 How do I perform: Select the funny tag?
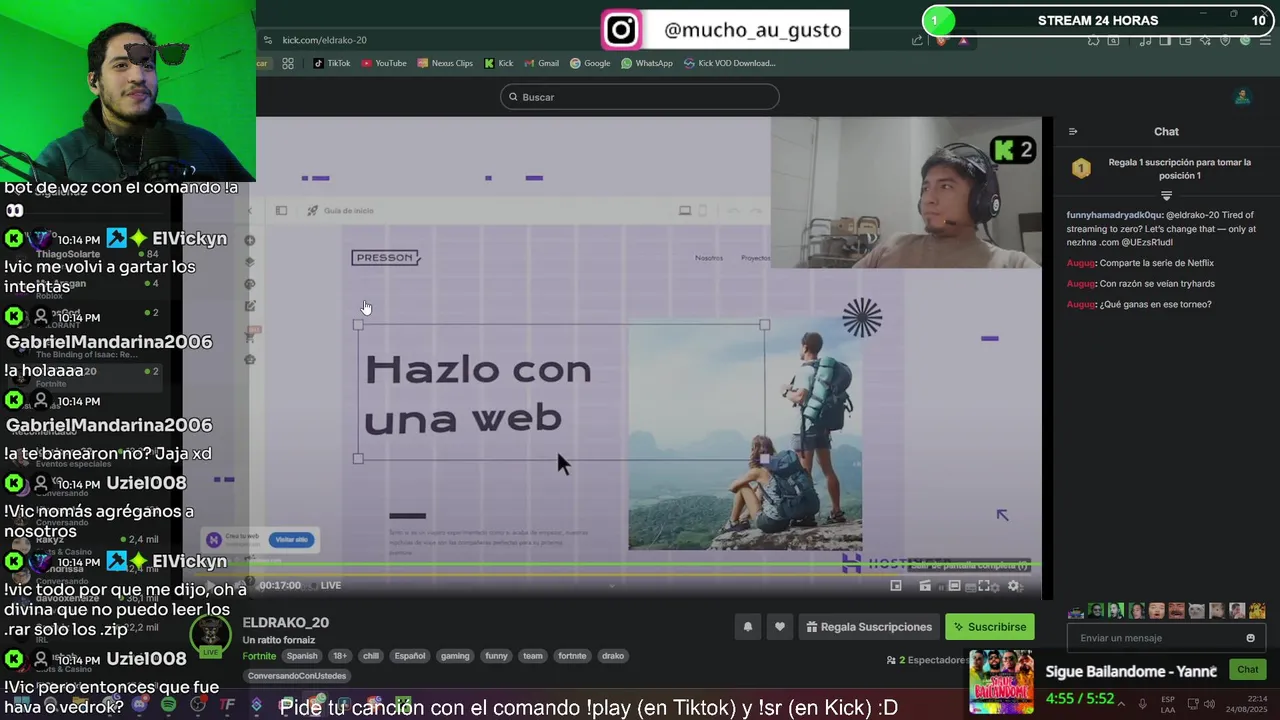tap(496, 656)
